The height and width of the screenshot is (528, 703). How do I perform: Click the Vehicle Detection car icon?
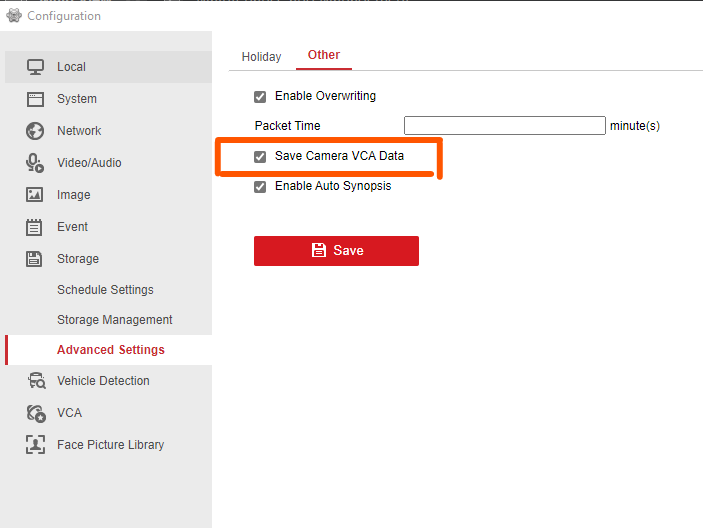(36, 381)
